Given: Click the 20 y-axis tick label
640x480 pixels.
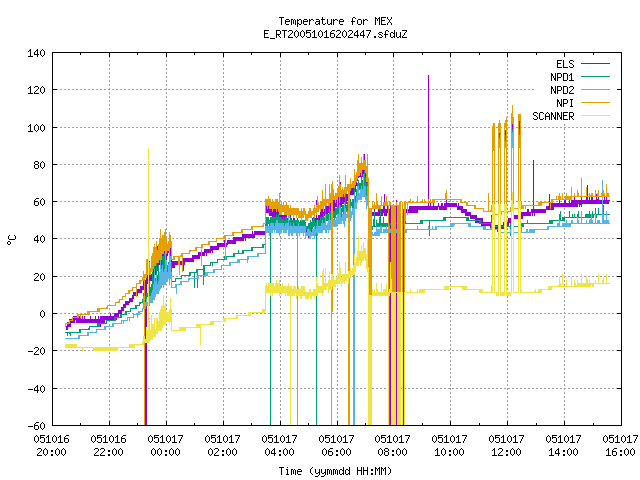Looking at the screenshot, I should coord(39,277).
